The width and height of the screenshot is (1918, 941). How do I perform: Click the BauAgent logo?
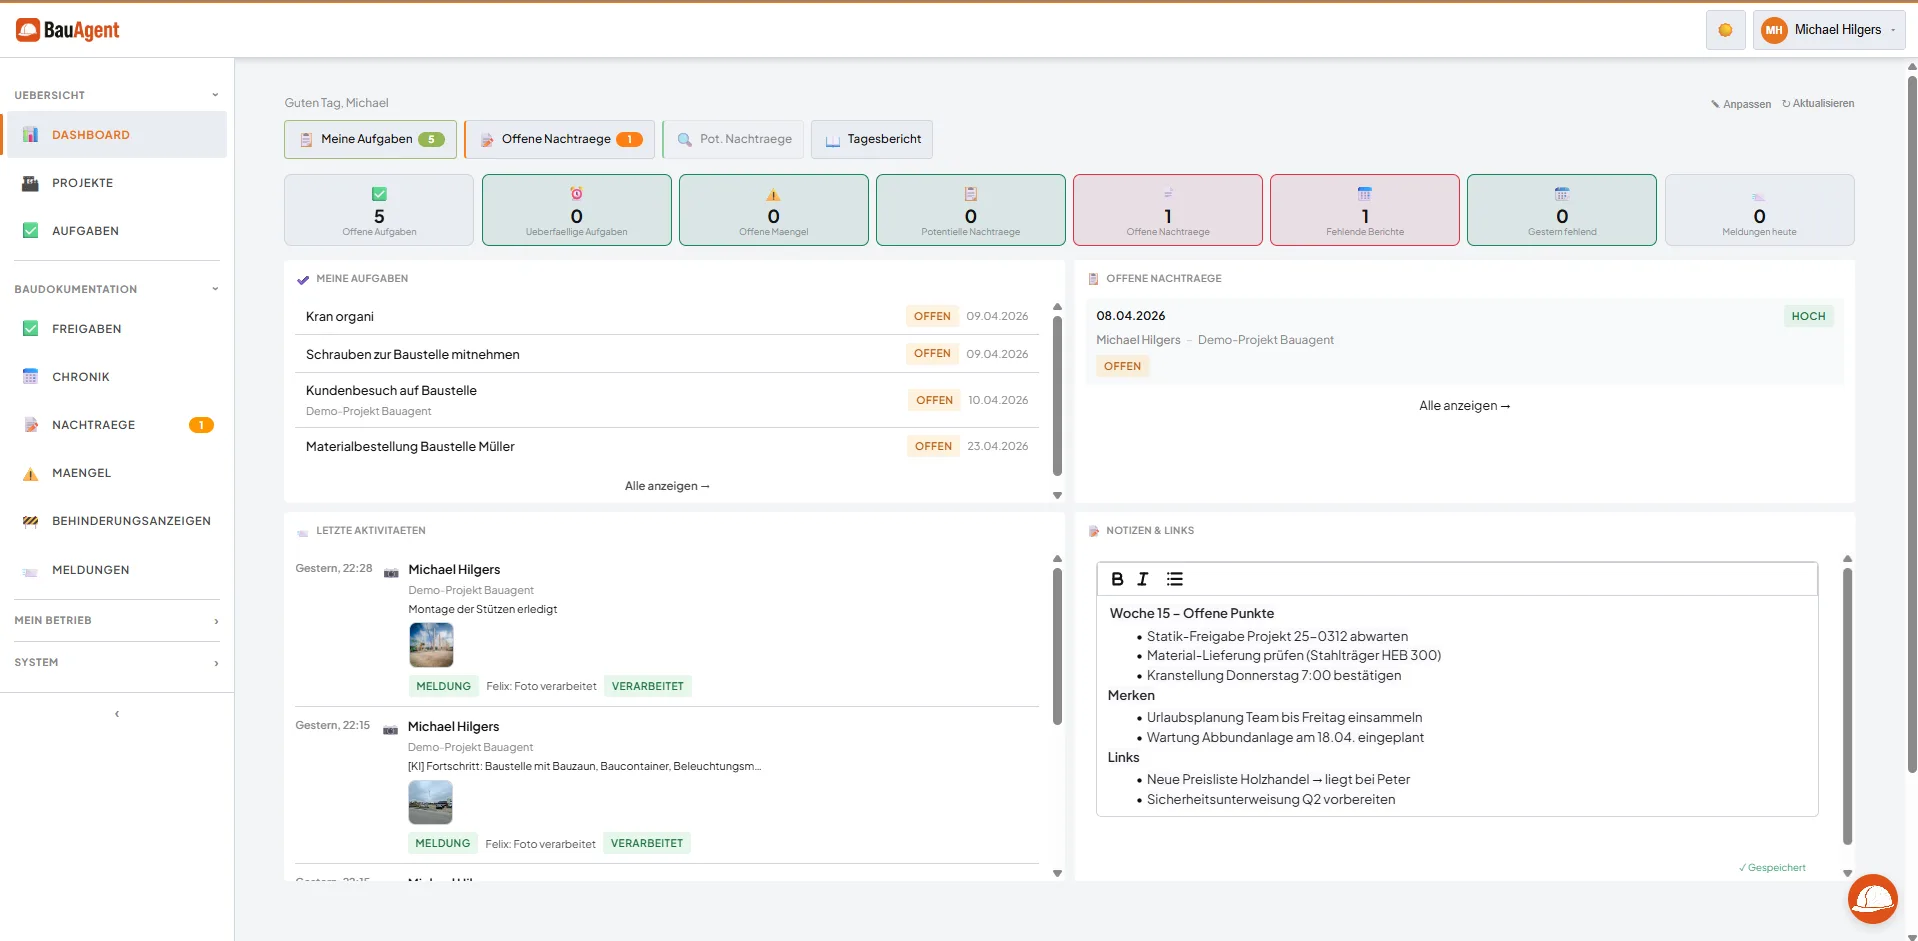coord(68,30)
